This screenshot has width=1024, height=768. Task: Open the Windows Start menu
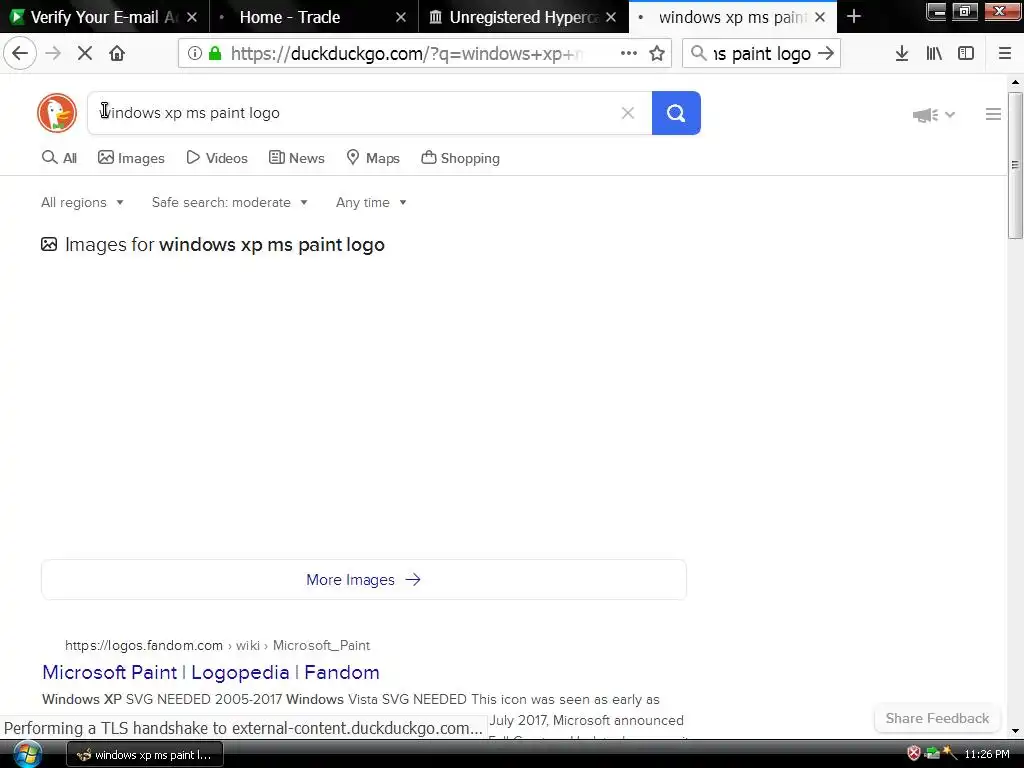(27, 754)
